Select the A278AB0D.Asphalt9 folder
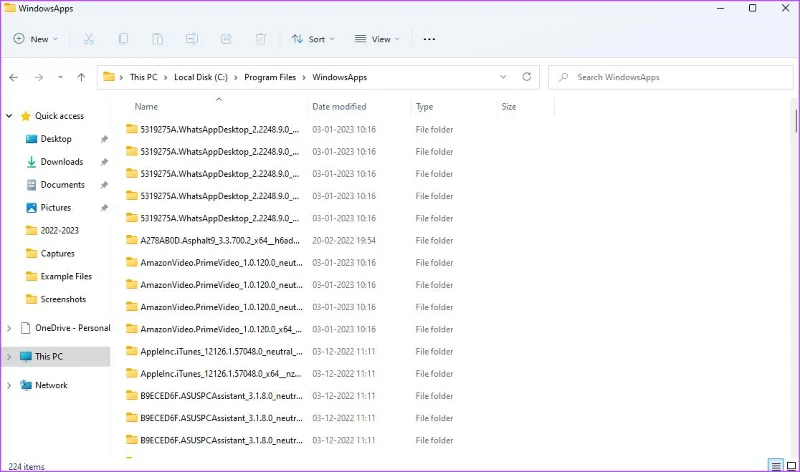Viewport: 800px width, 472px height. point(220,240)
